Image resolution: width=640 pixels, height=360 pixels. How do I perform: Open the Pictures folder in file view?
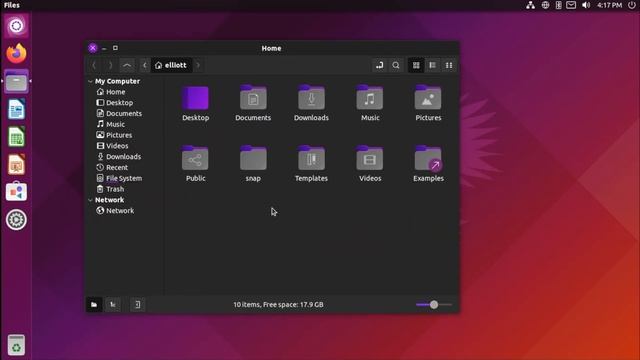pos(428,98)
